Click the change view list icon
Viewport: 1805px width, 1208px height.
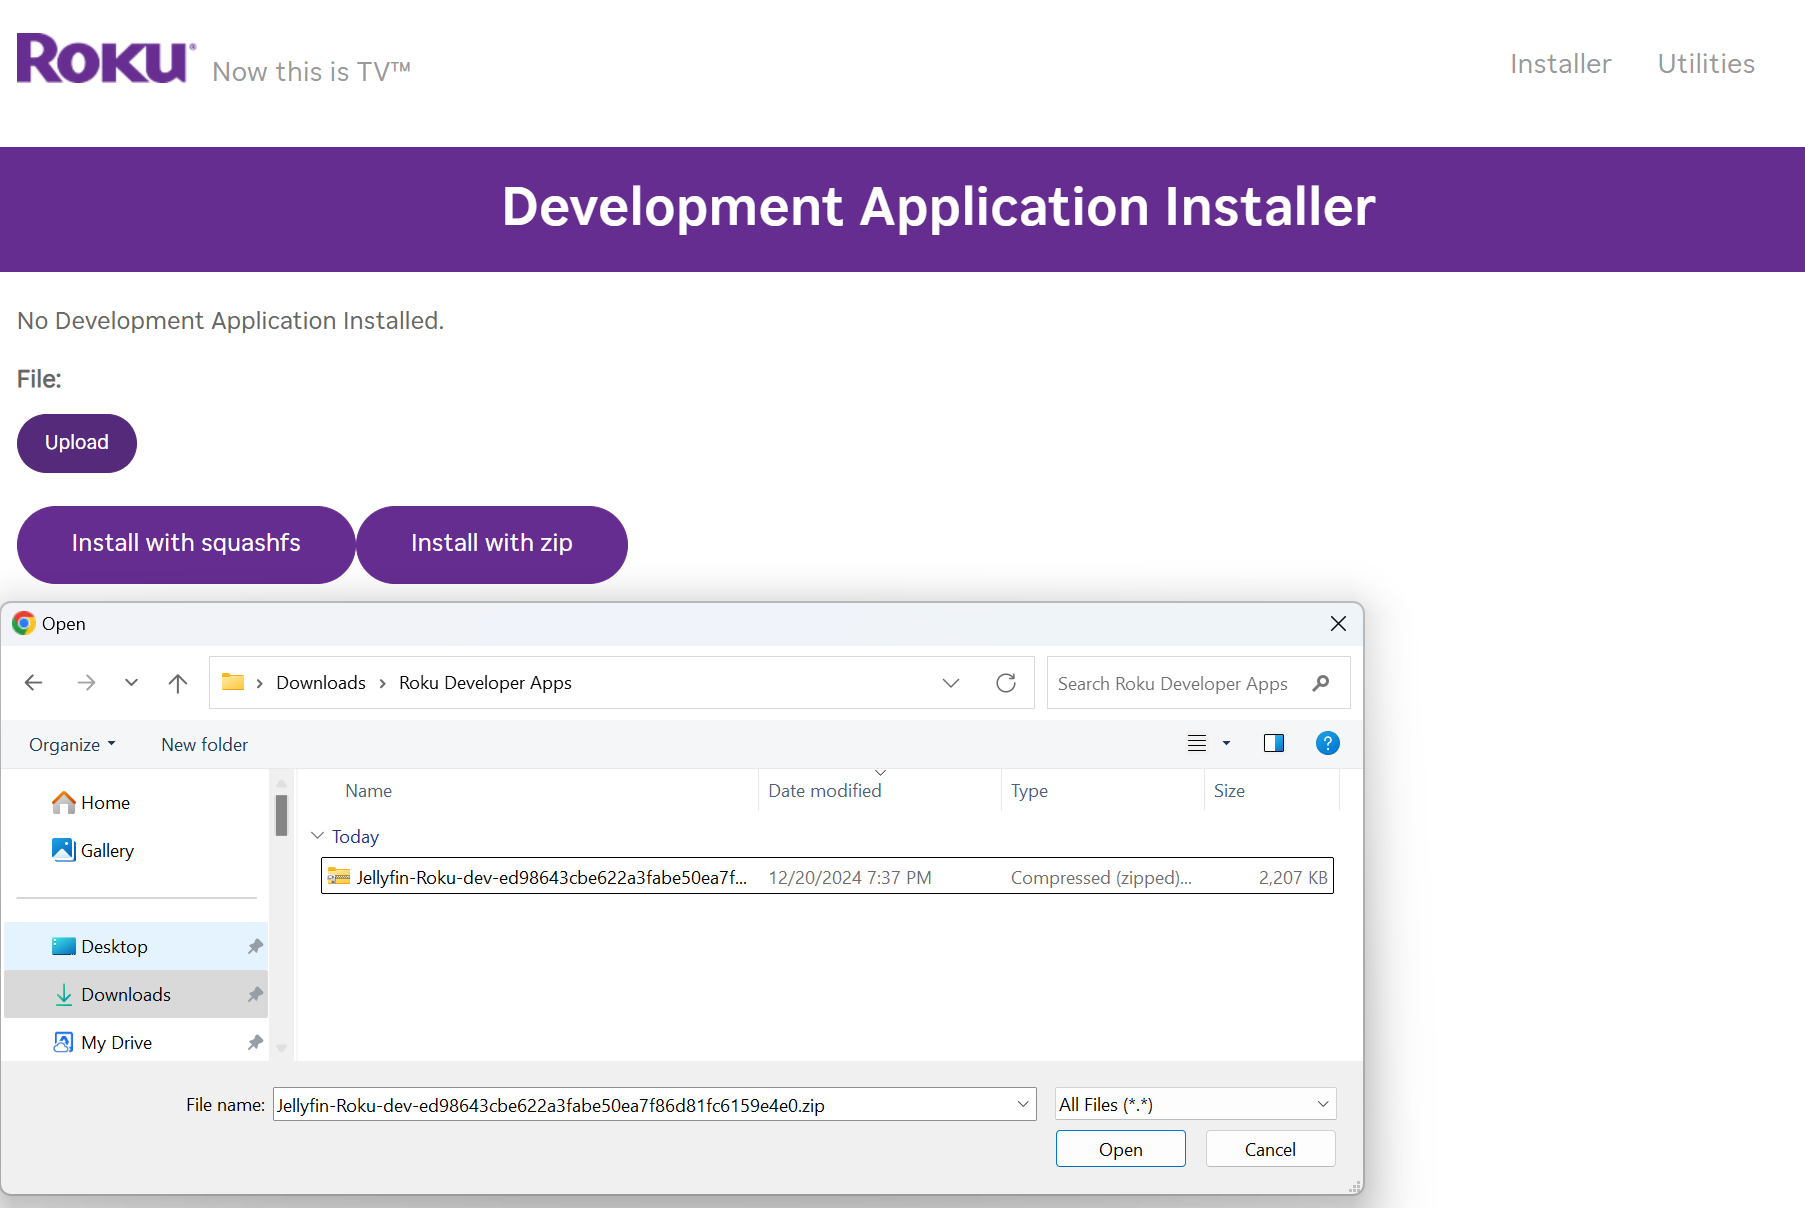[x=1197, y=743]
